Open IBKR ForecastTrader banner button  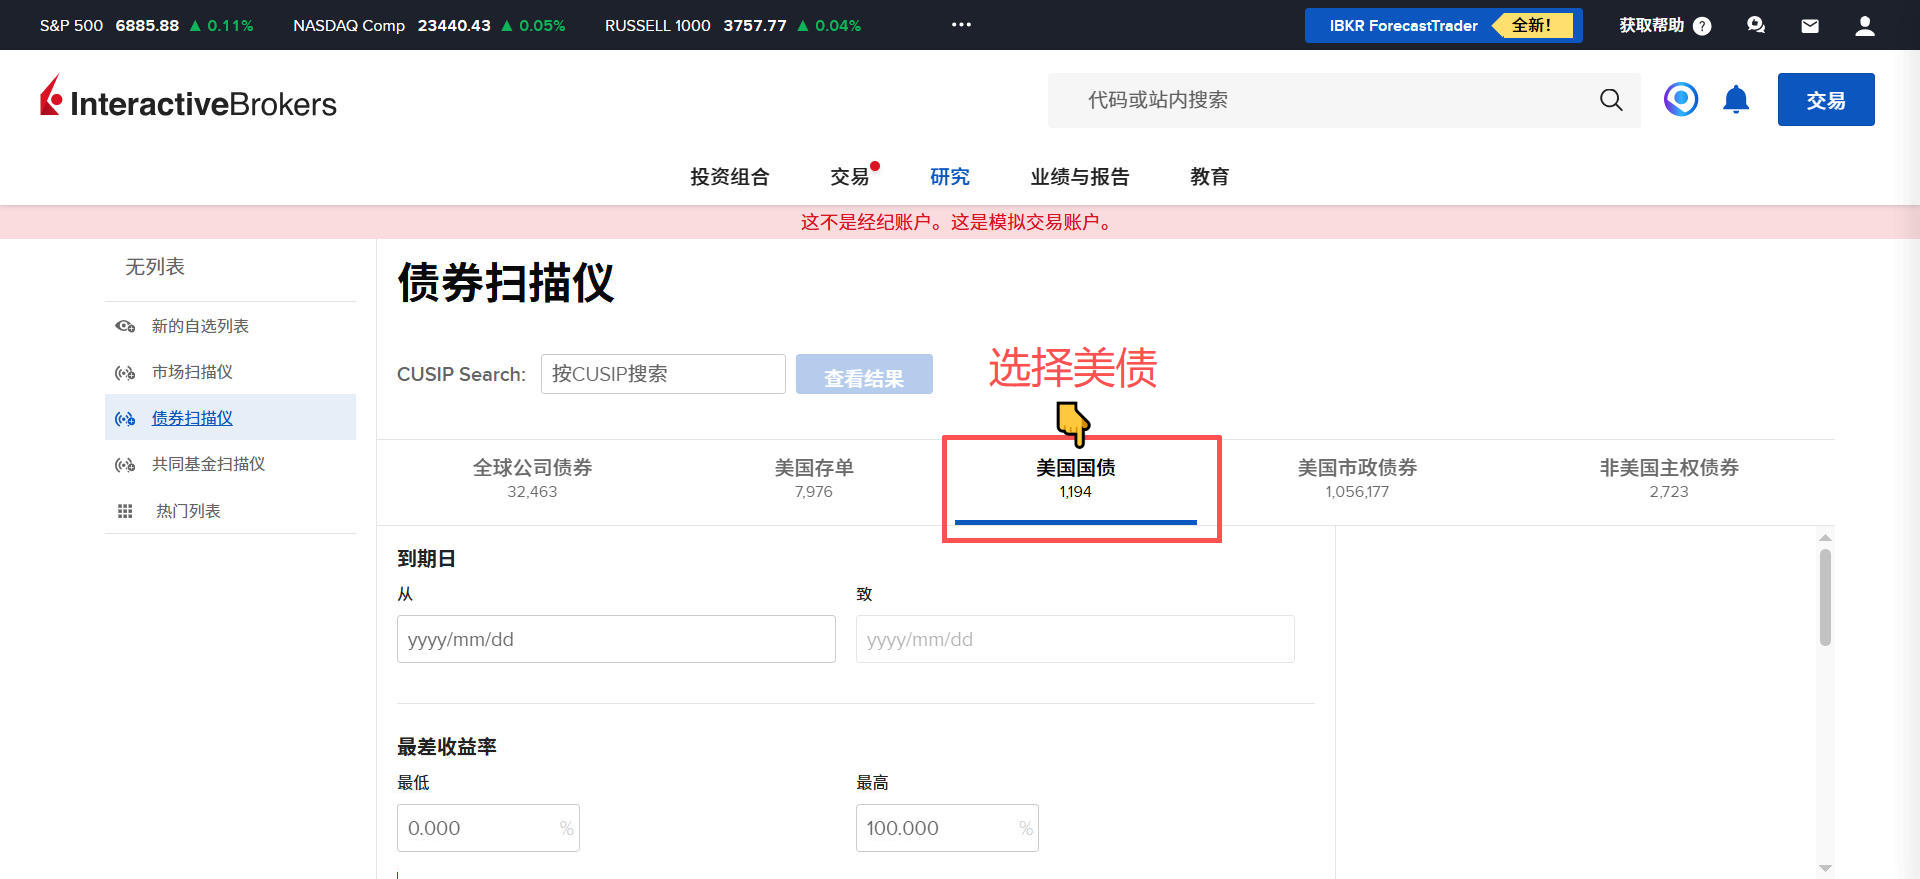pos(1442,26)
